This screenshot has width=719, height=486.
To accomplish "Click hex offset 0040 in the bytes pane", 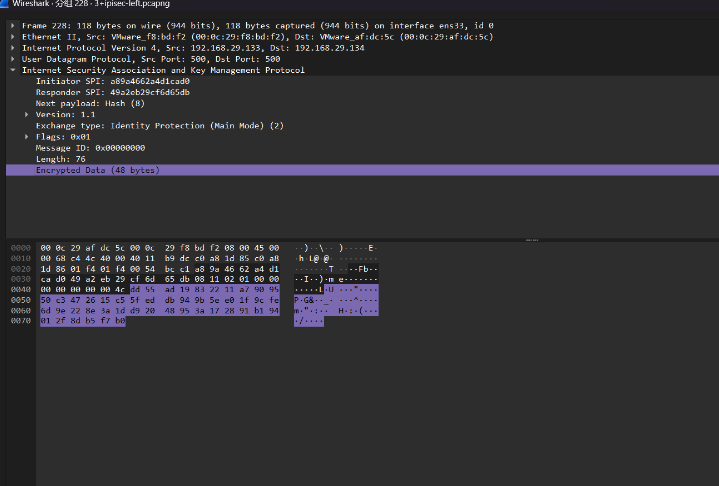I will coord(21,290).
